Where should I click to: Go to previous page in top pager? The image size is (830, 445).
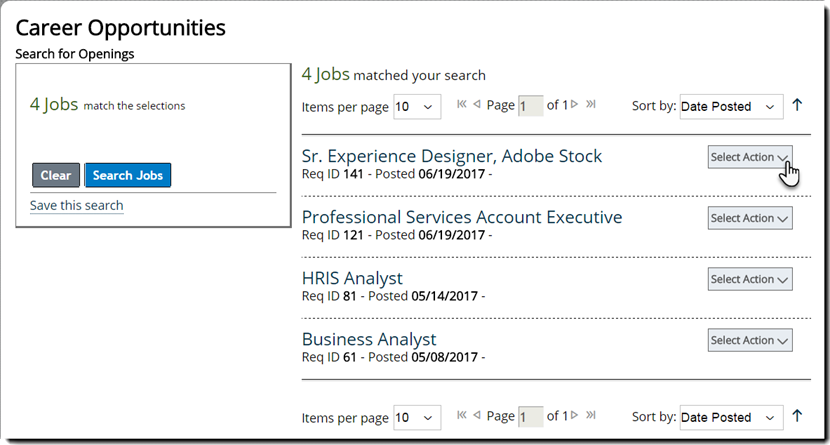click(x=477, y=105)
